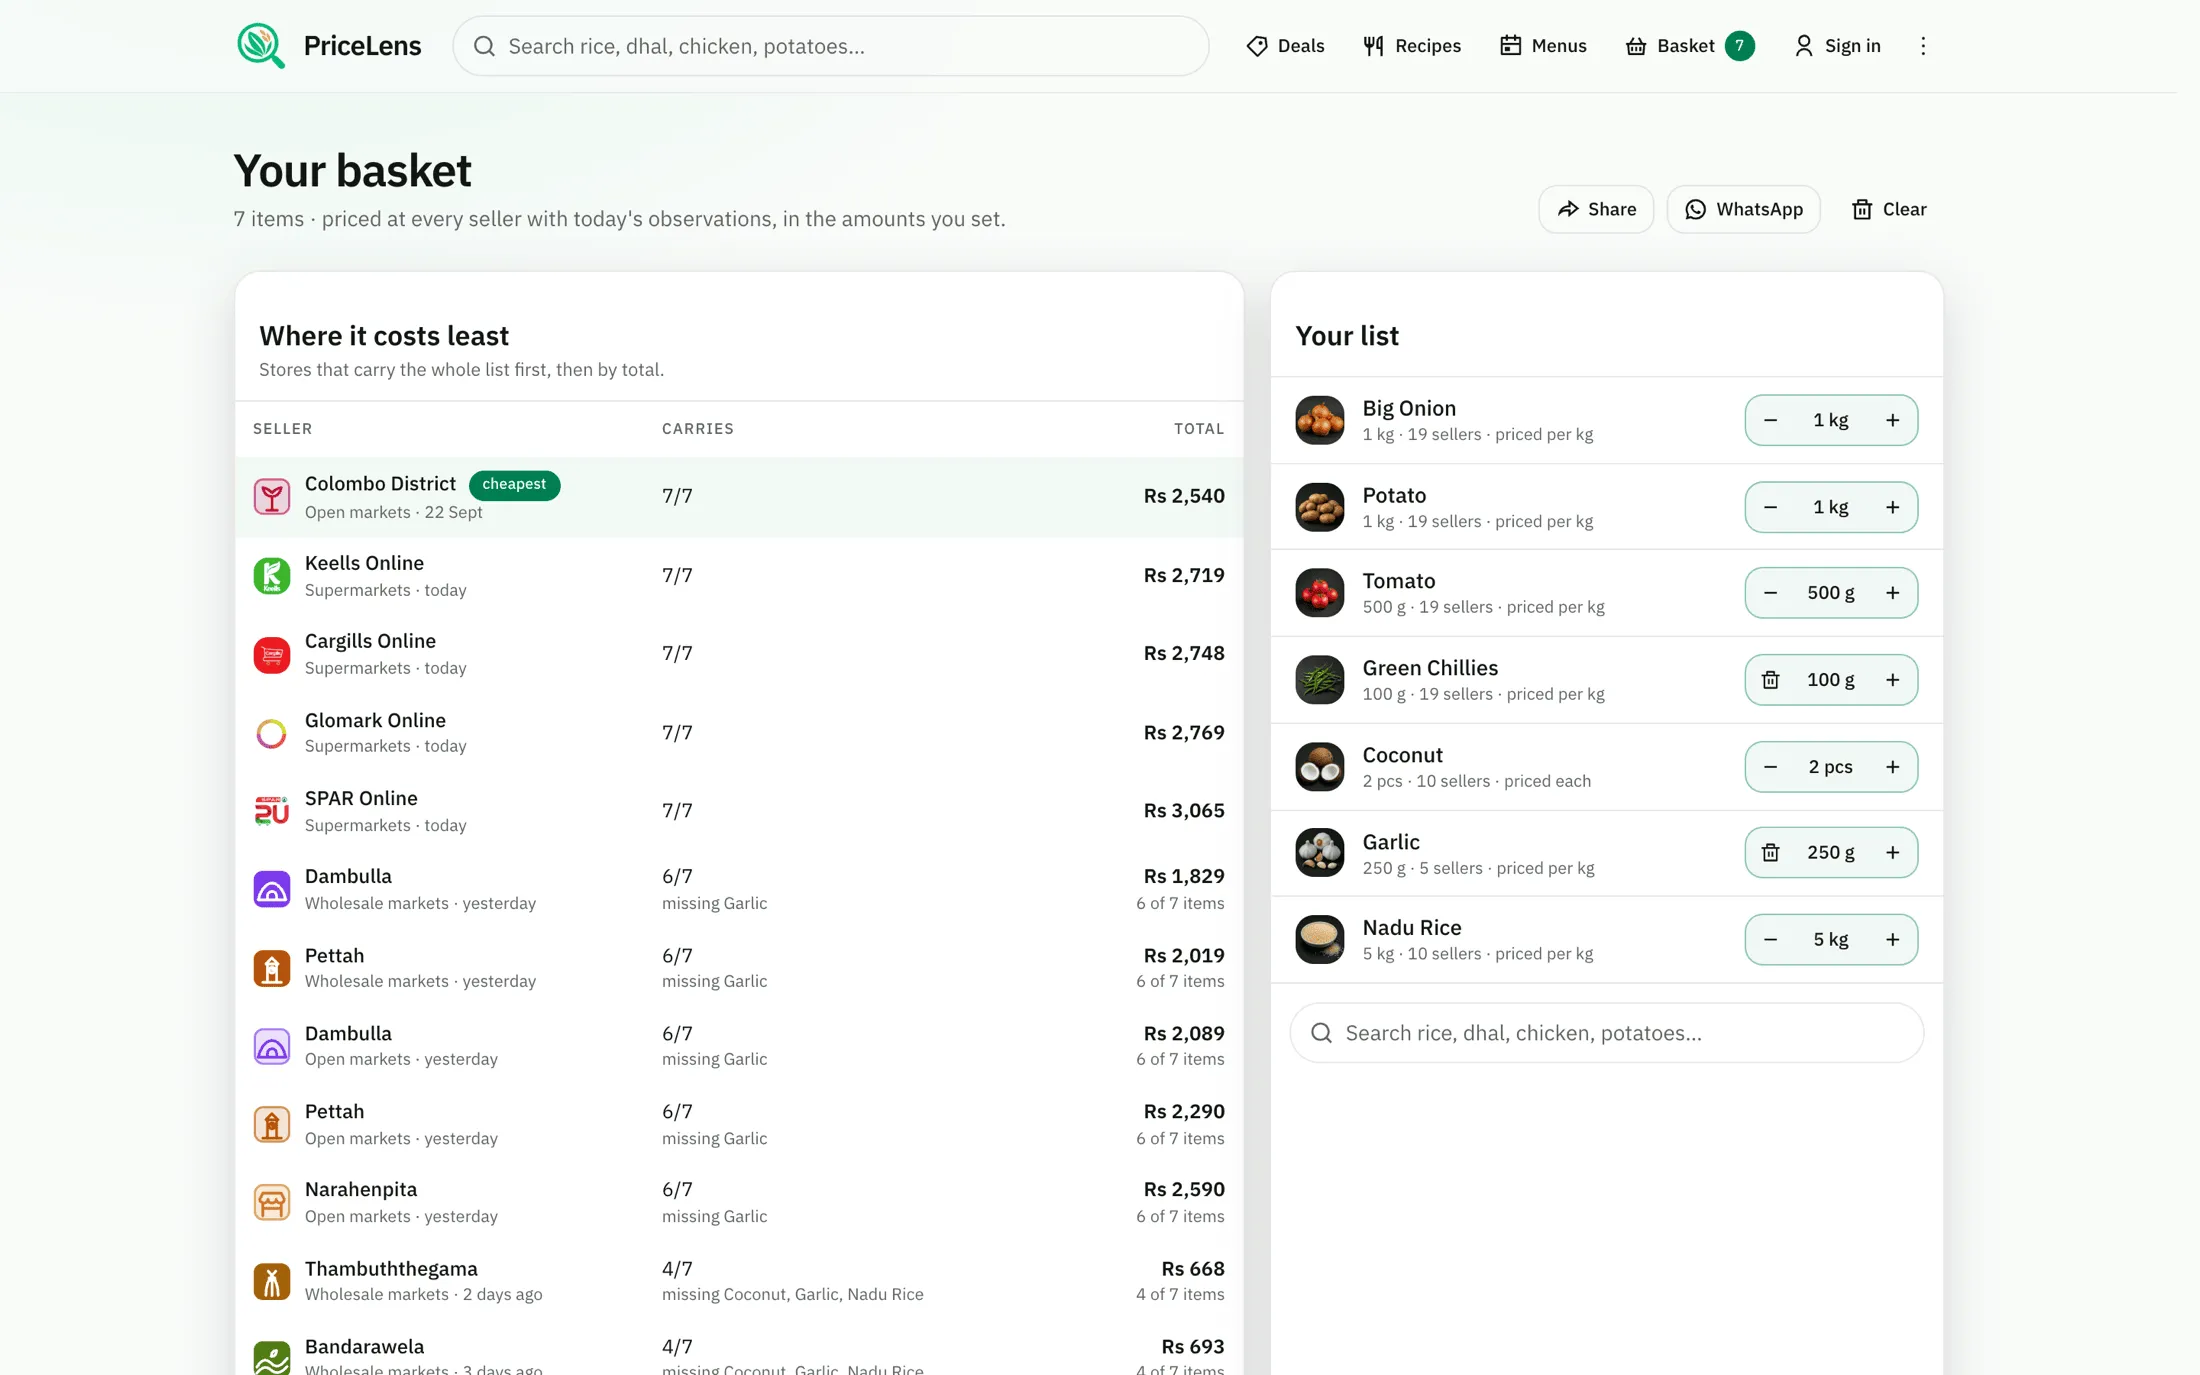Screen dimensions: 2200x1375
Task: Increase Nadu Rice quantity with plus
Action: 1892,939
